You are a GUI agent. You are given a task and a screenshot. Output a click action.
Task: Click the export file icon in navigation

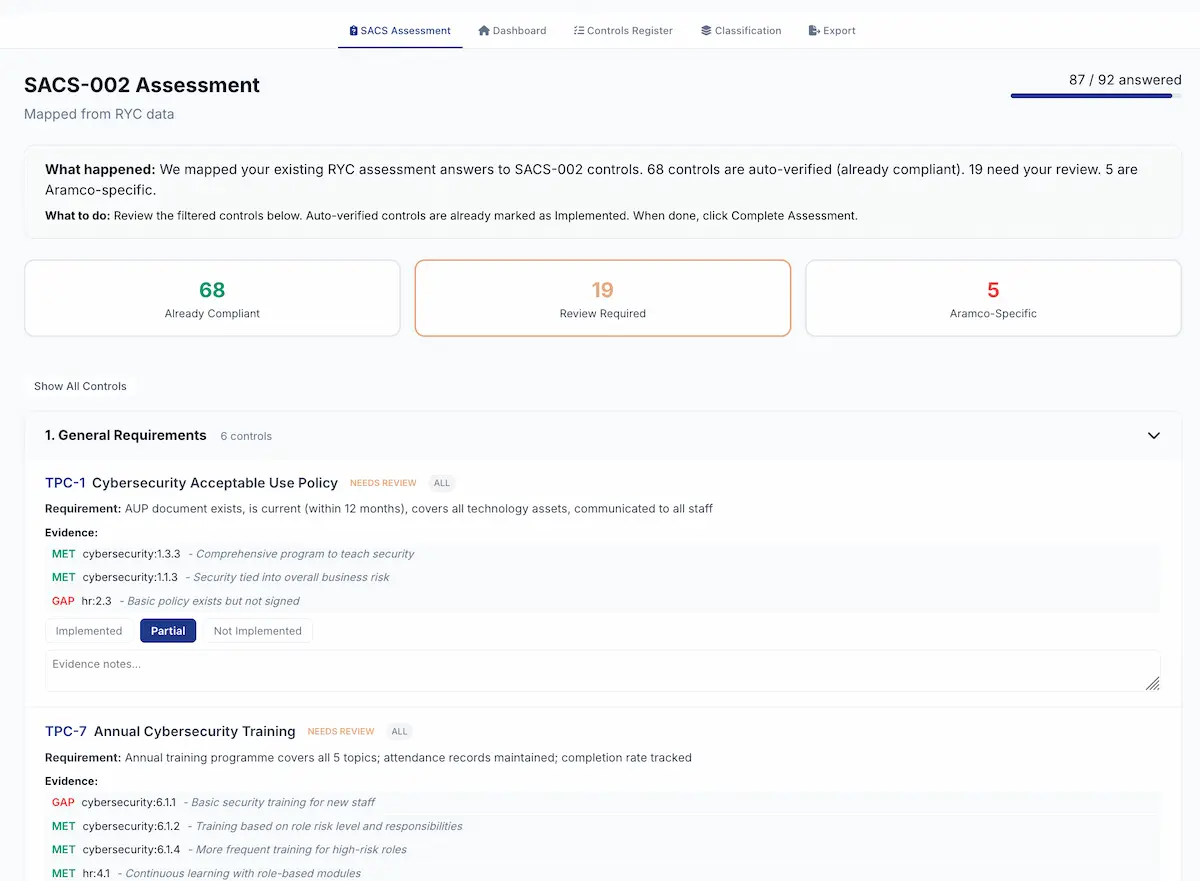811,30
